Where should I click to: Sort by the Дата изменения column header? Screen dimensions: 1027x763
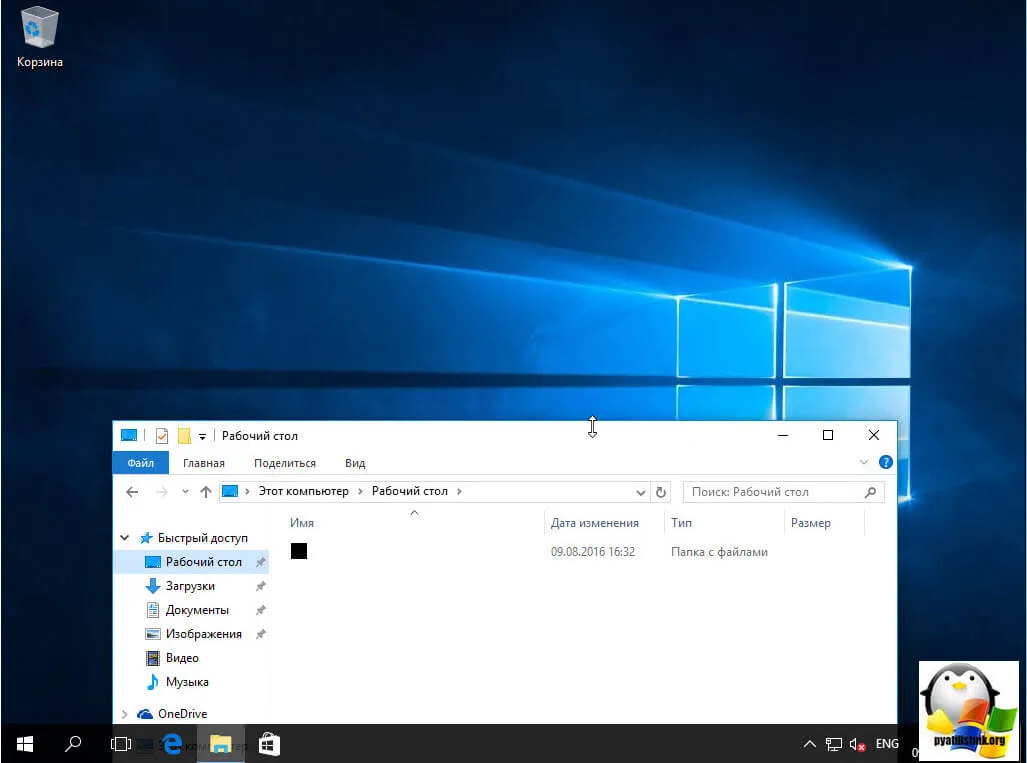click(x=595, y=523)
